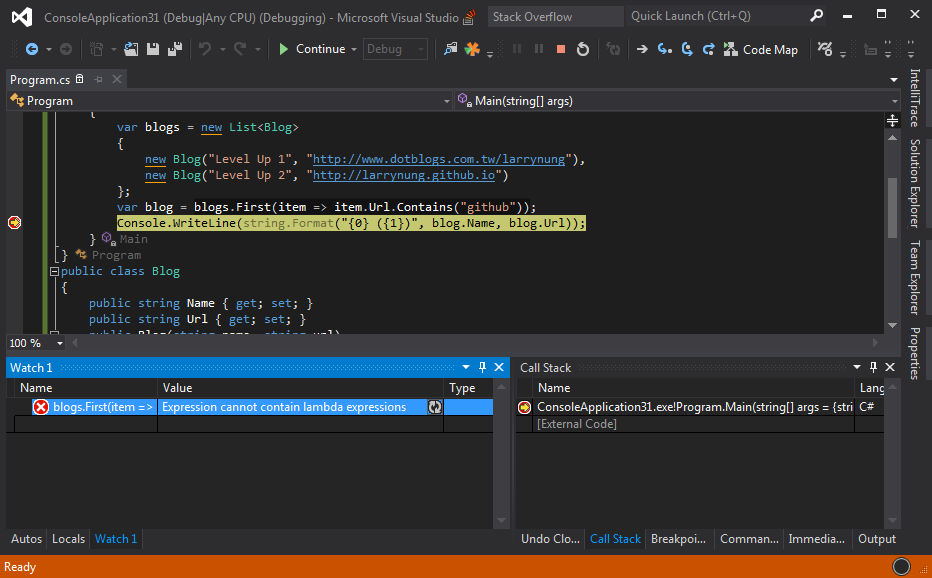Viewport: 932px width, 578px height.
Task: Open the Team Explorer side tab
Action: click(x=915, y=277)
